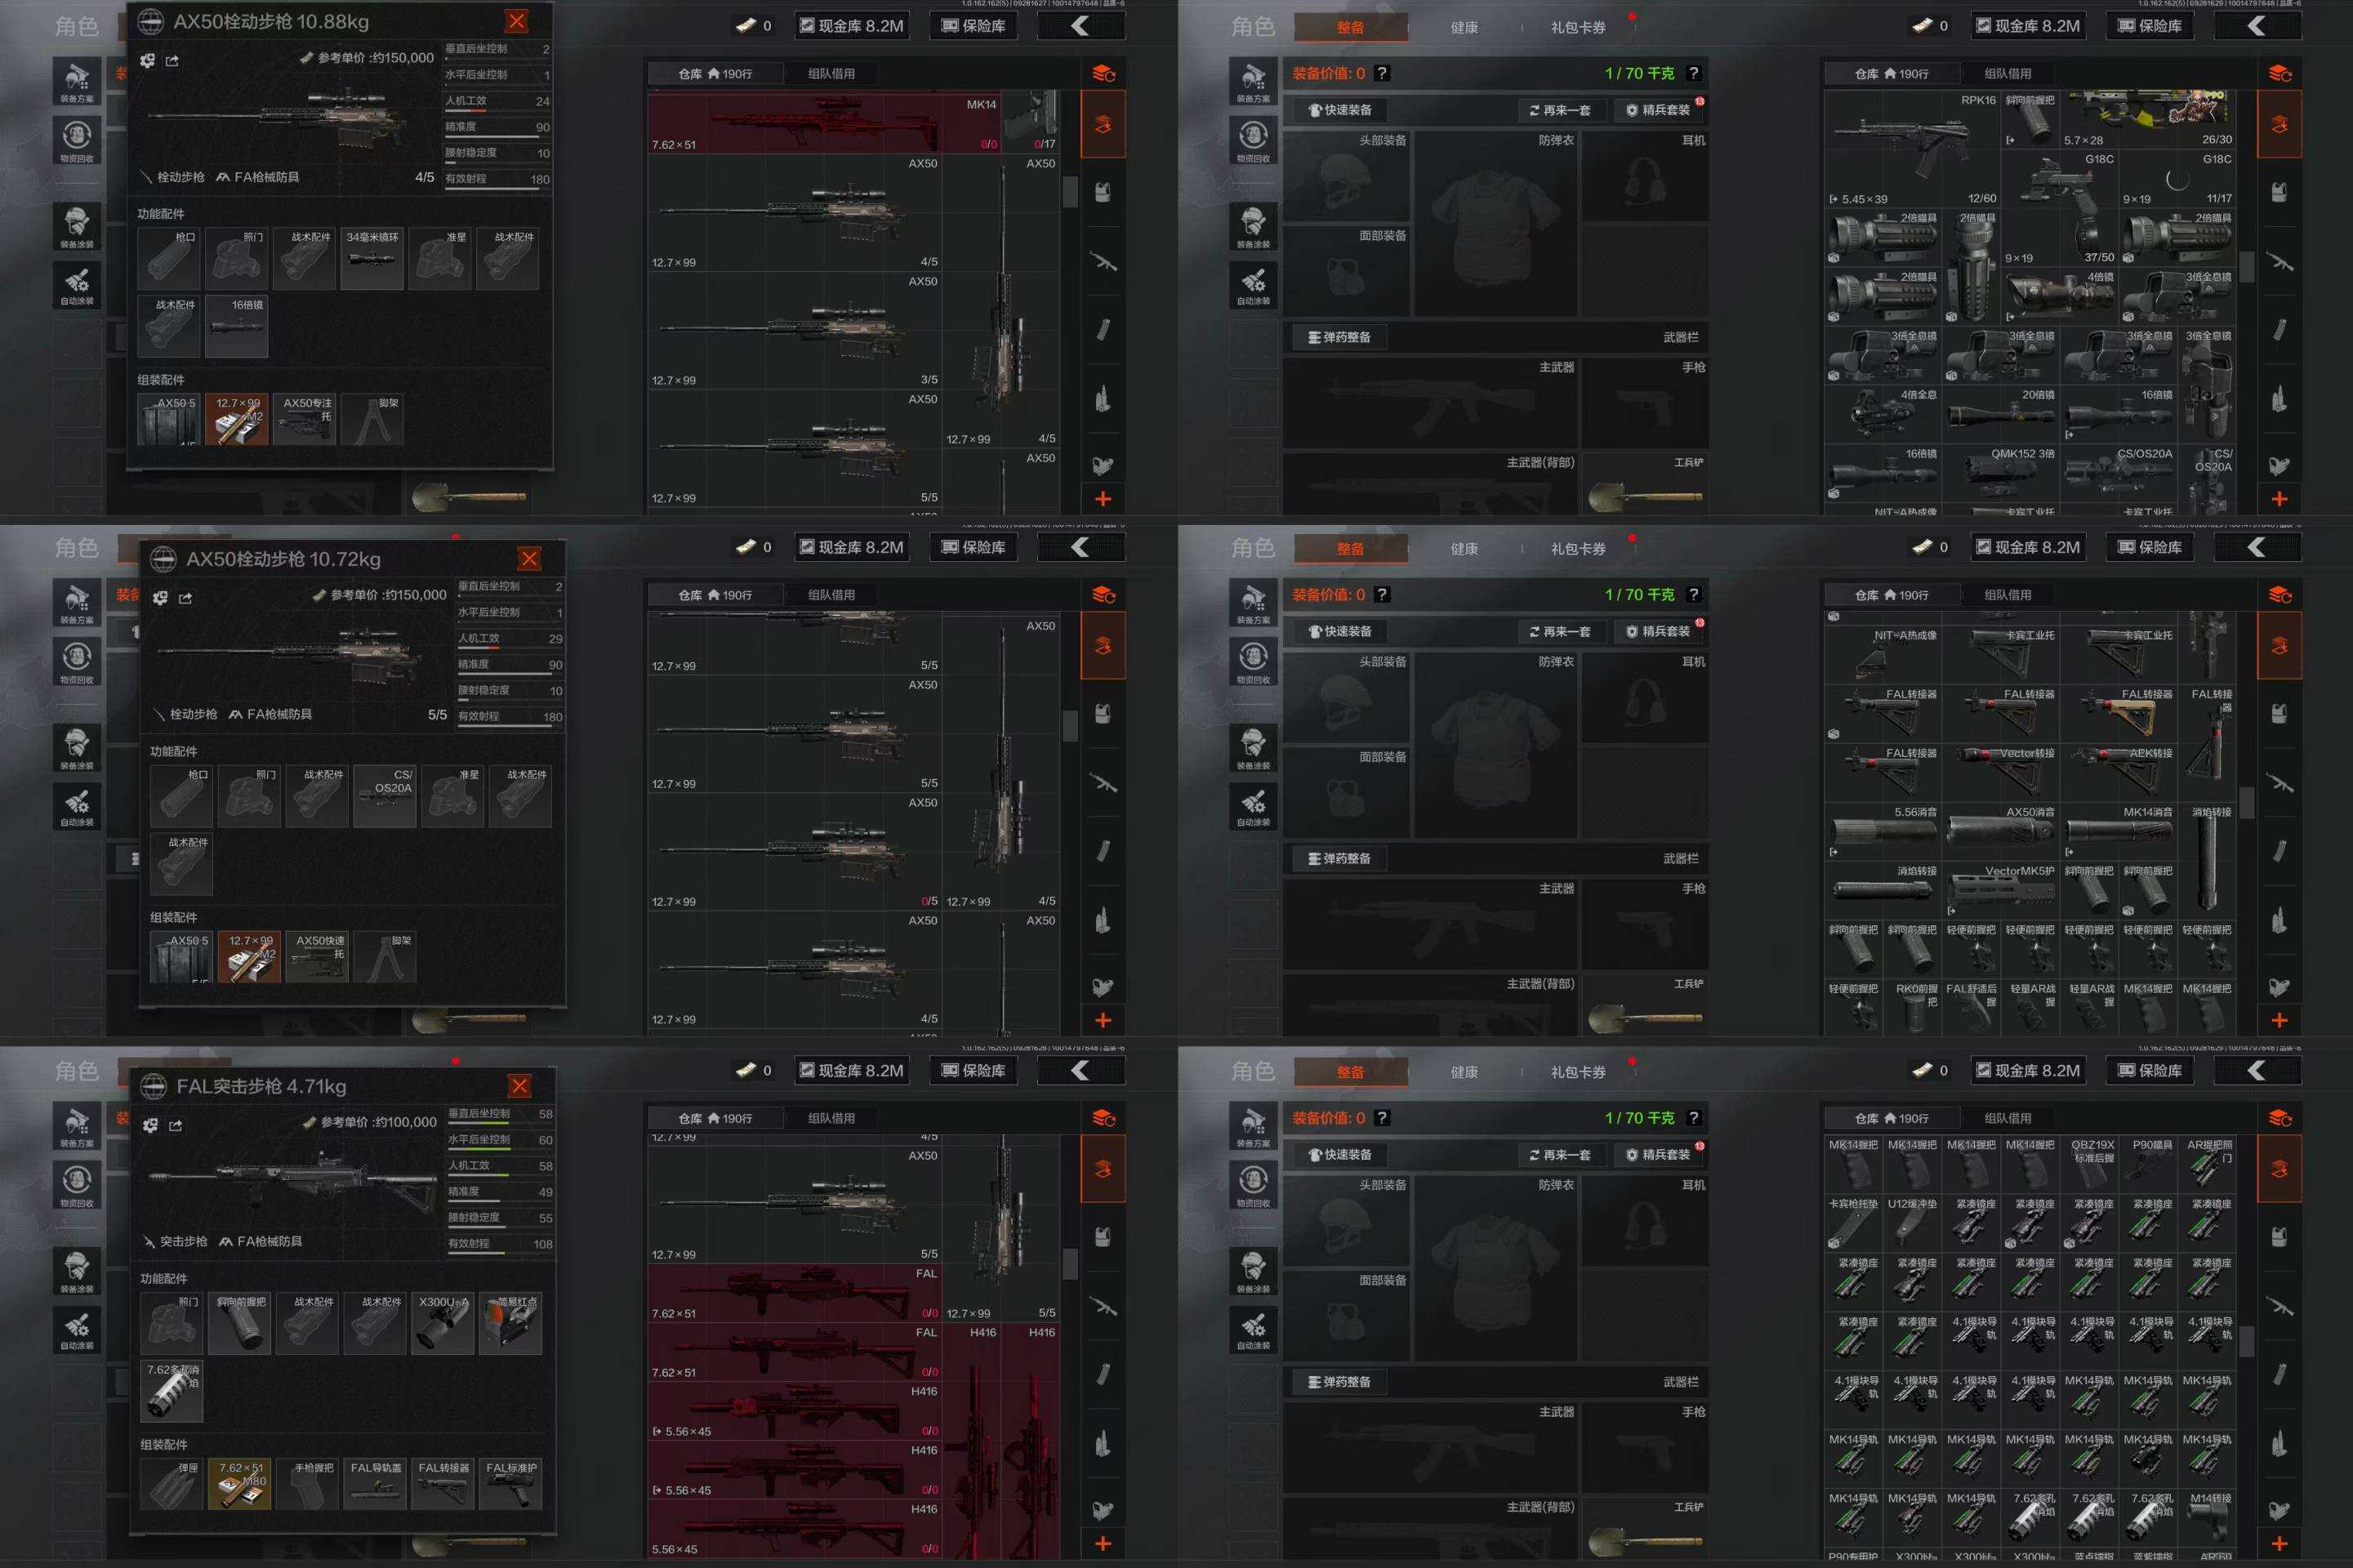Close the FAL突击步枪 4.71kg detail window
Image resolution: width=2353 pixels, height=1568 pixels.
click(x=519, y=1086)
